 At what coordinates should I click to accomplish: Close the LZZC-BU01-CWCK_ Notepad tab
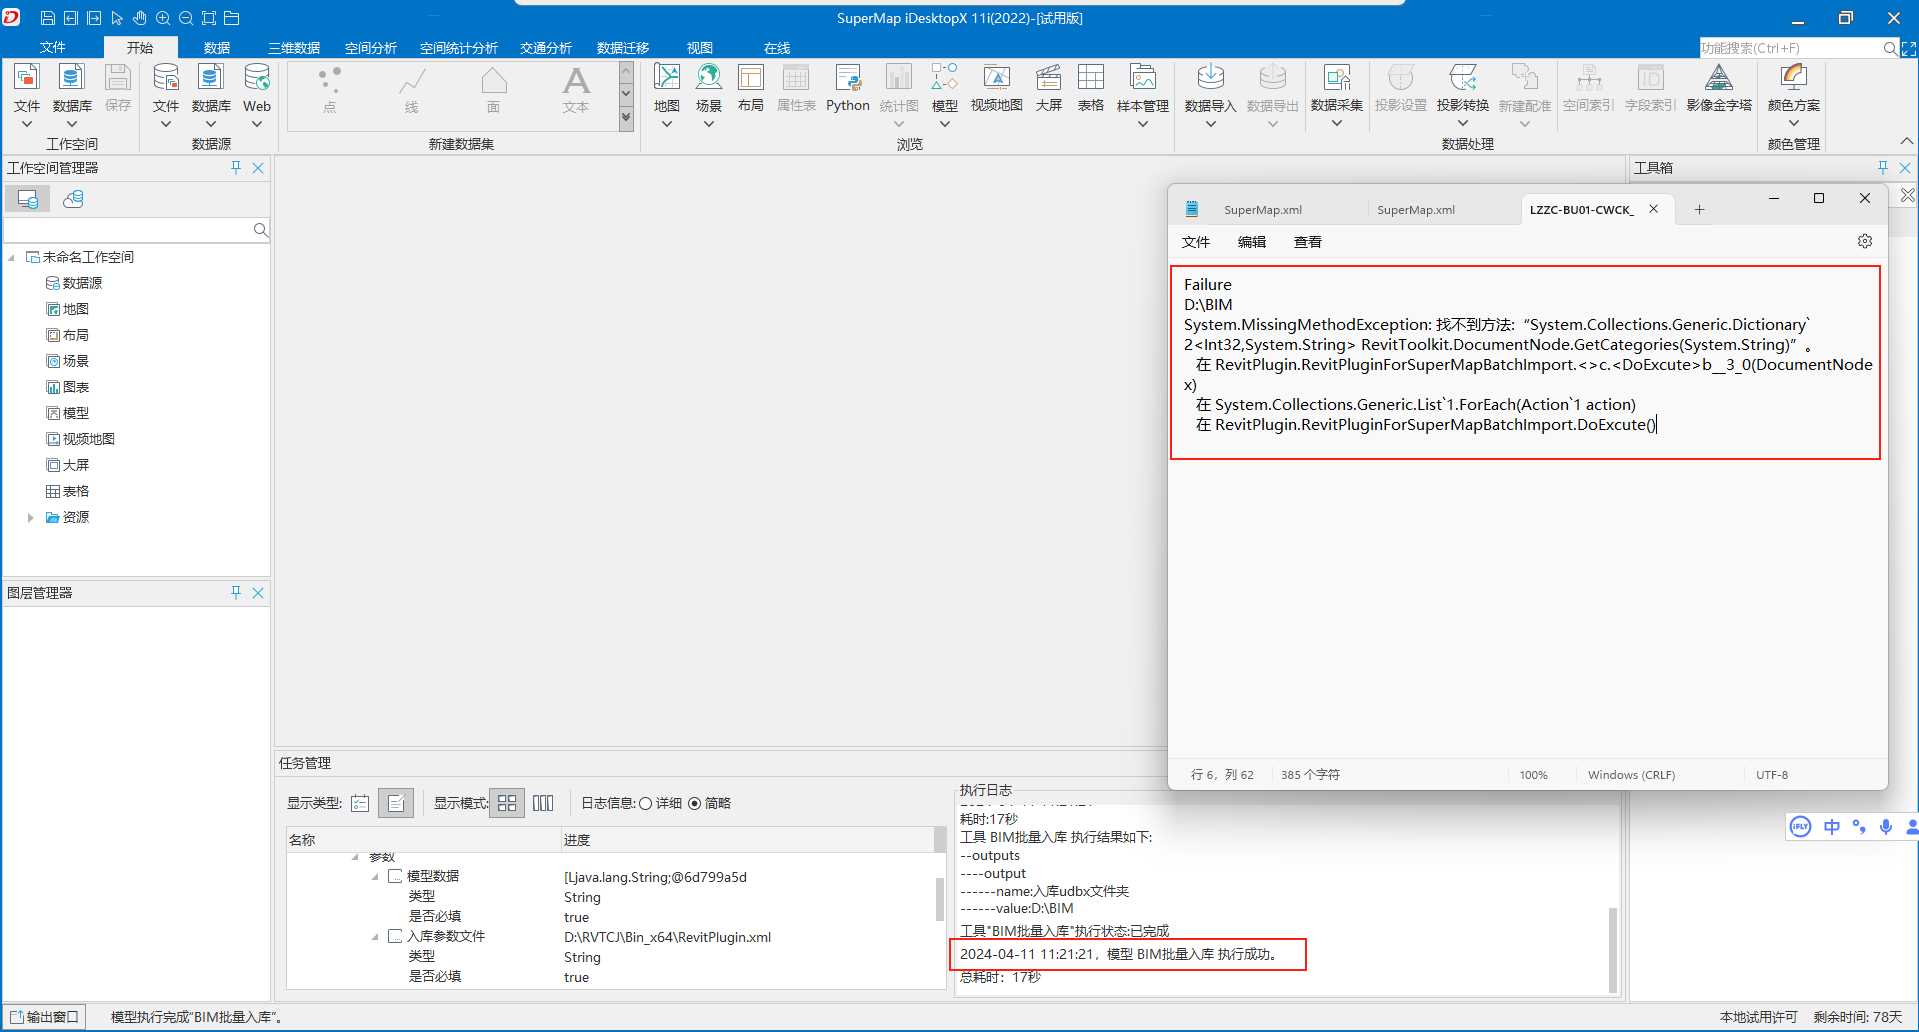[x=1653, y=209]
